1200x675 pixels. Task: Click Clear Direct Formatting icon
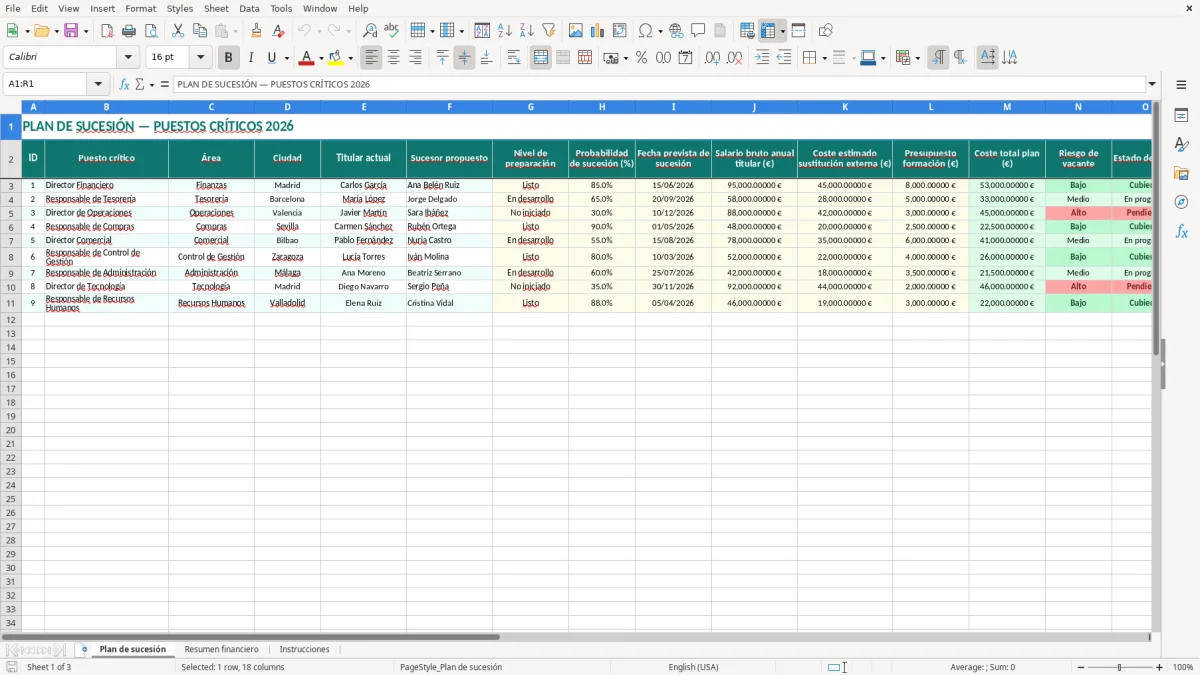pos(279,31)
